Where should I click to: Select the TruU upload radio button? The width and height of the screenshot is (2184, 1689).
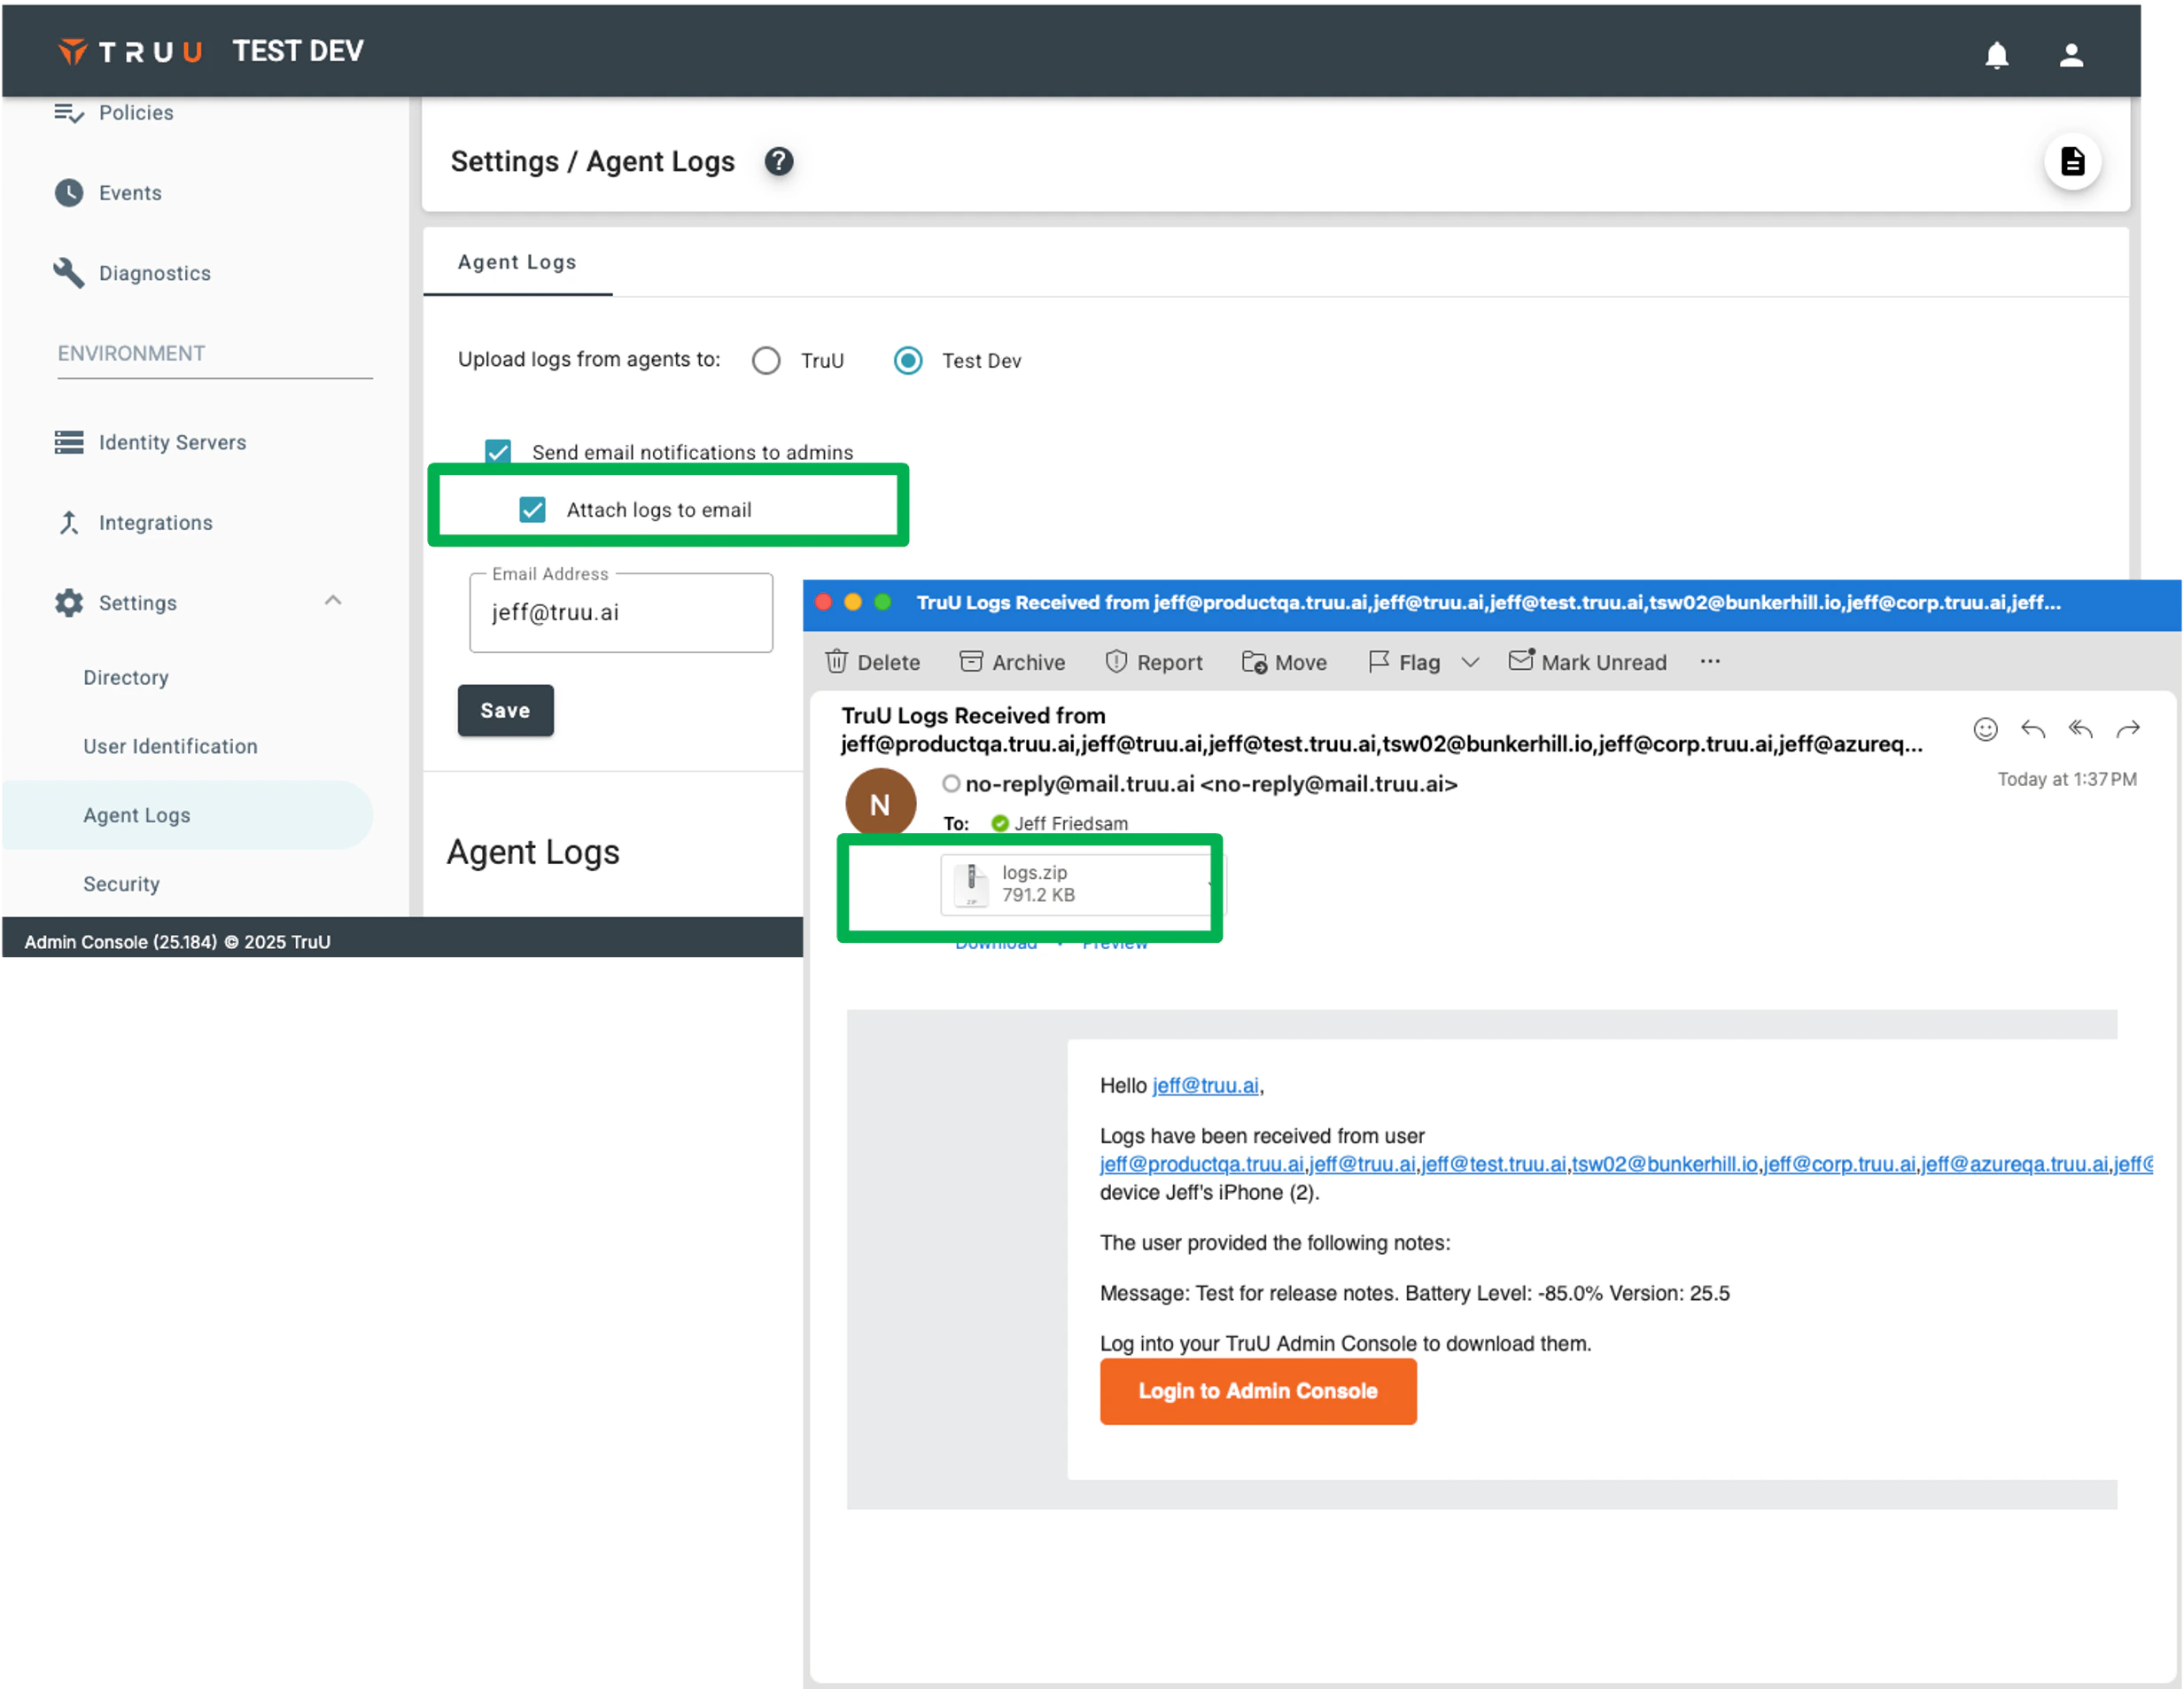click(766, 361)
